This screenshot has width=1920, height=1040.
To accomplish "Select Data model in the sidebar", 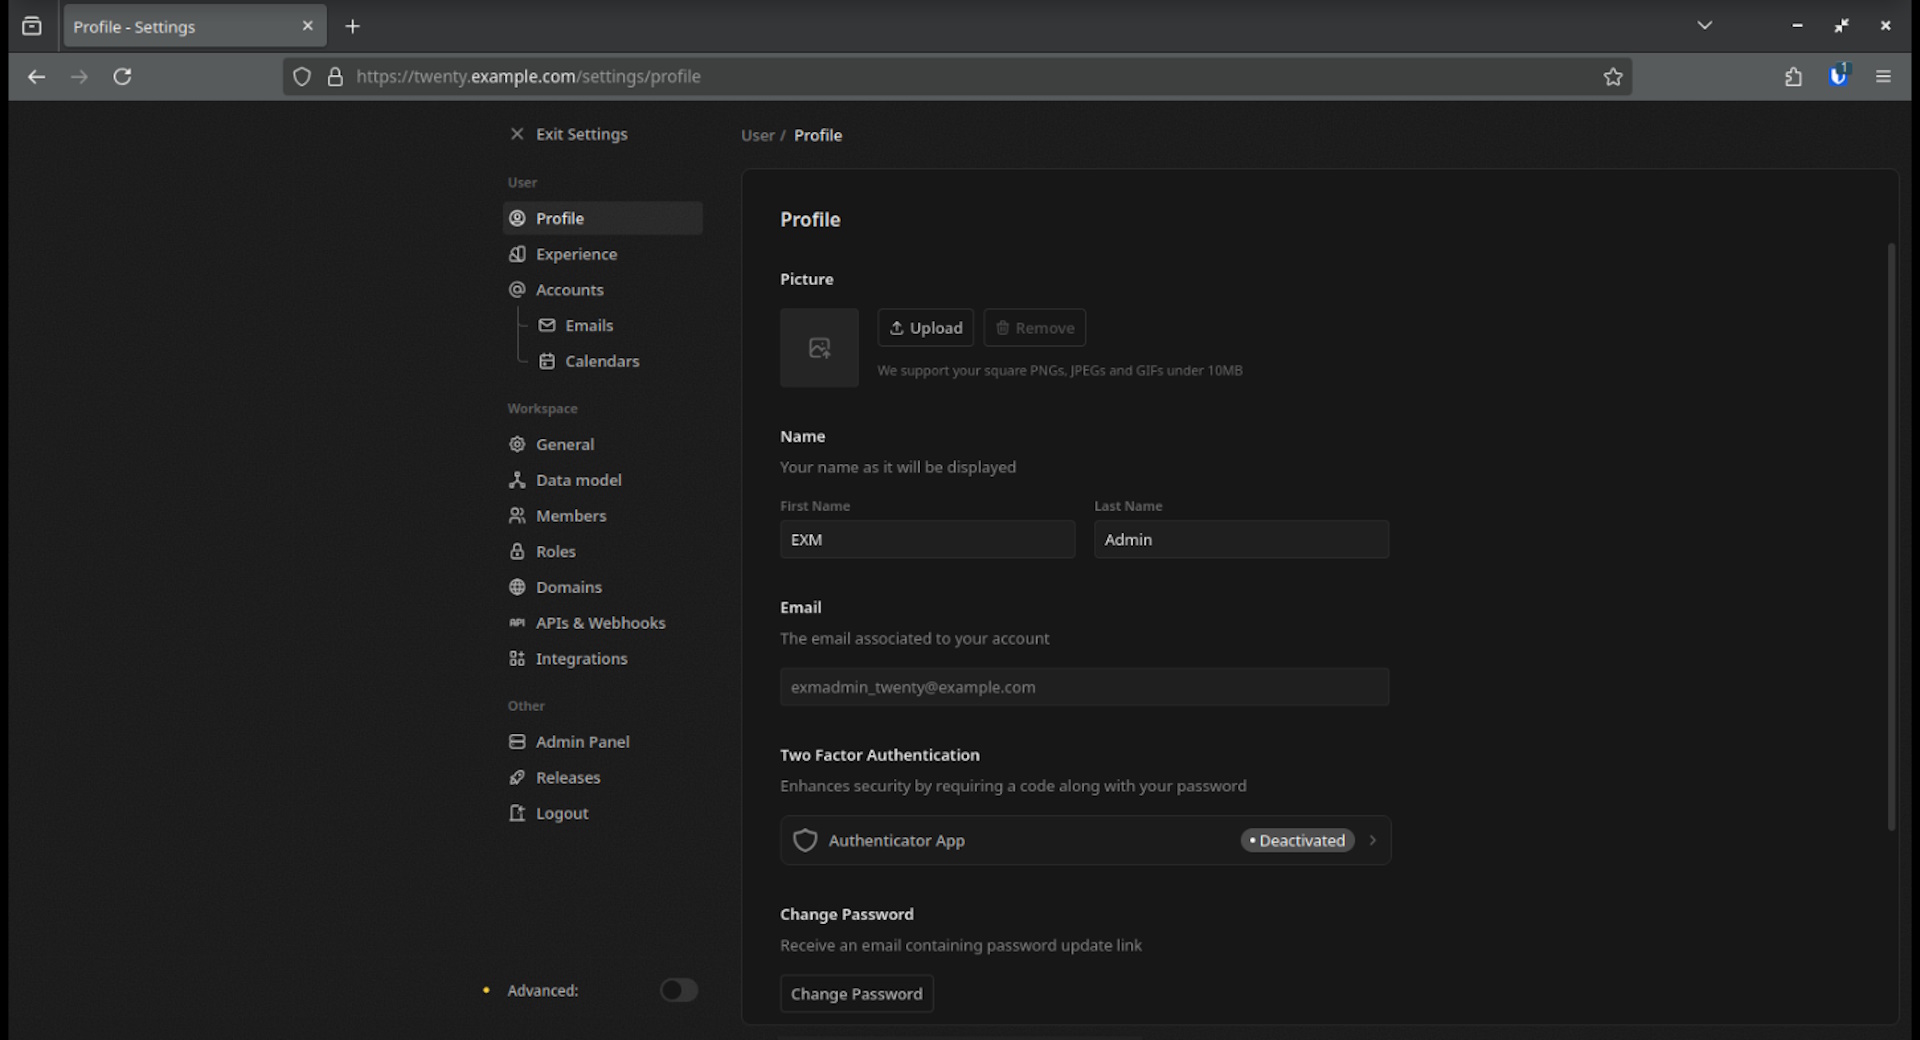I will click(x=578, y=480).
